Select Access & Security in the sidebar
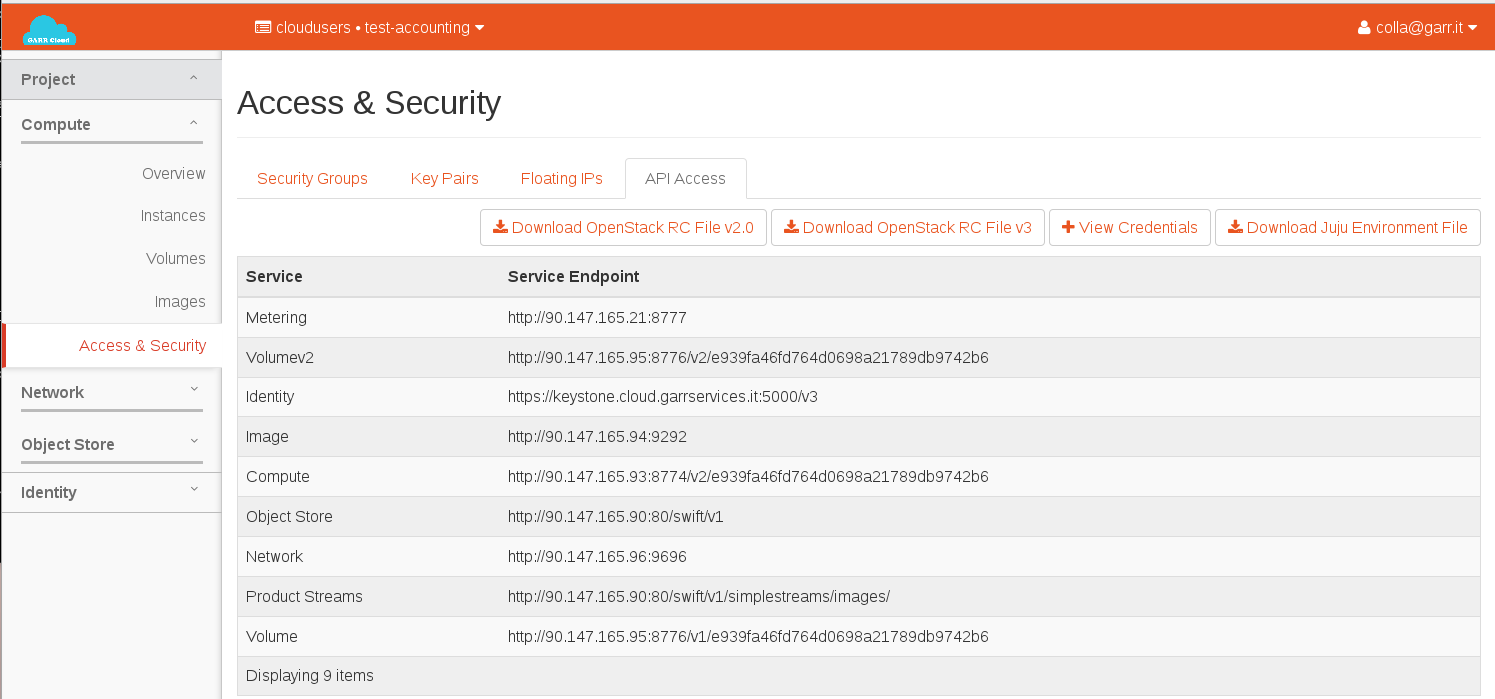 coord(142,346)
